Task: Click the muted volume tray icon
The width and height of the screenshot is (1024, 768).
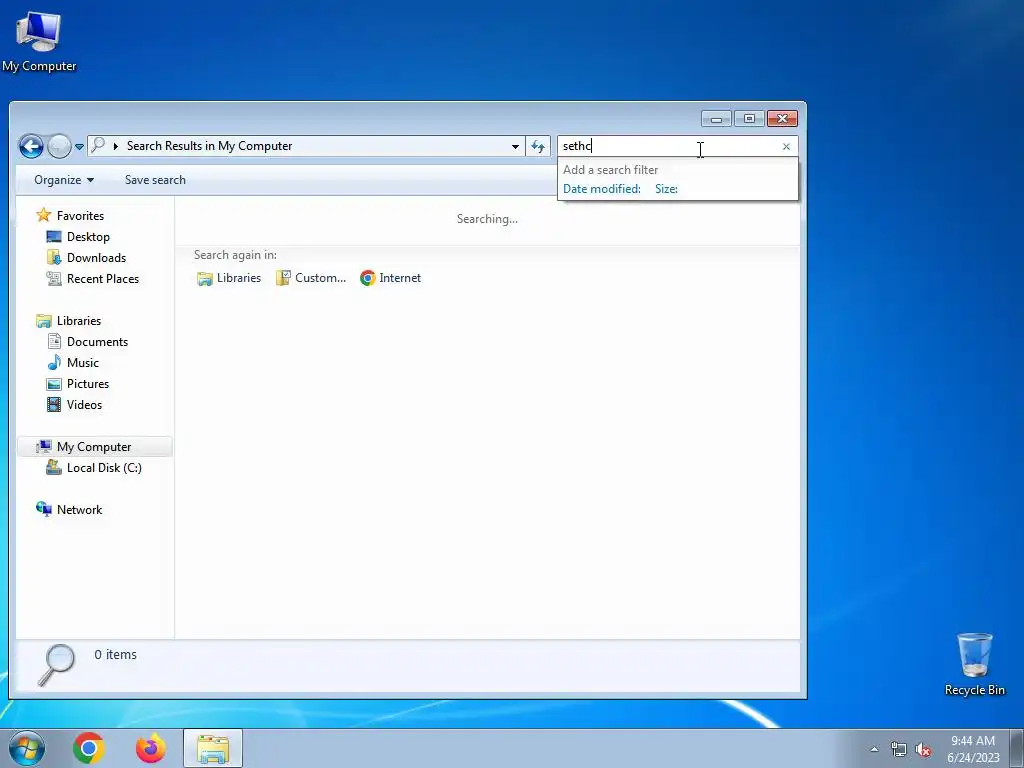Action: point(923,750)
